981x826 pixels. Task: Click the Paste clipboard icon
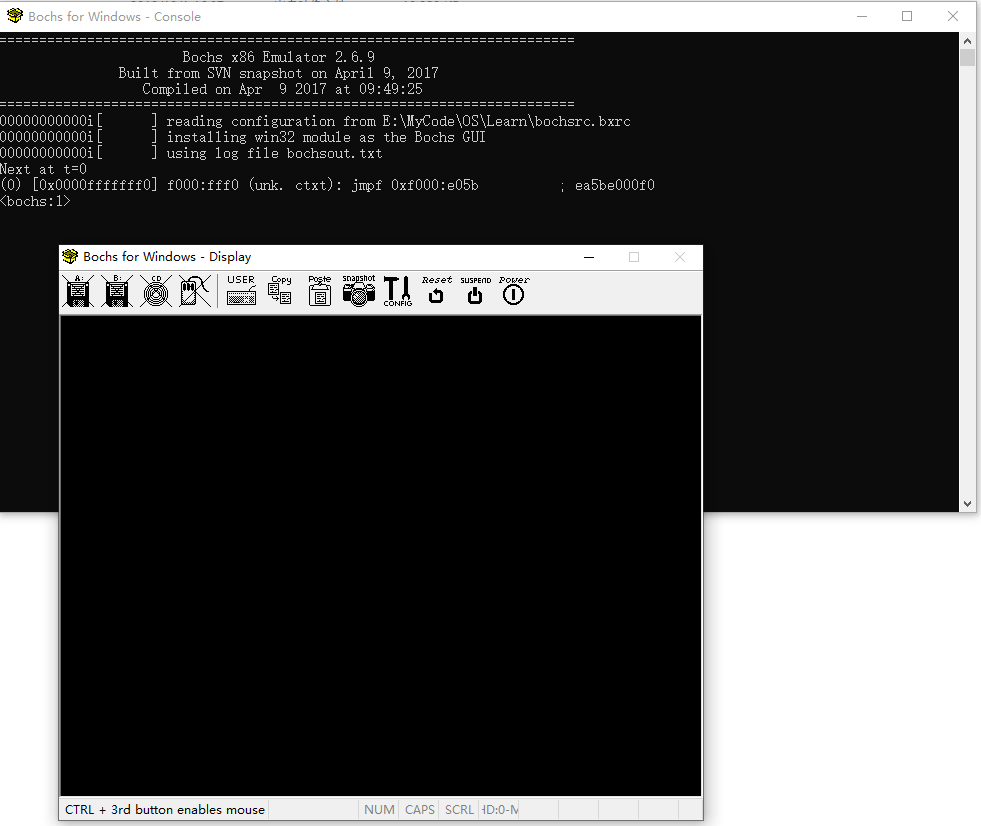point(320,291)
